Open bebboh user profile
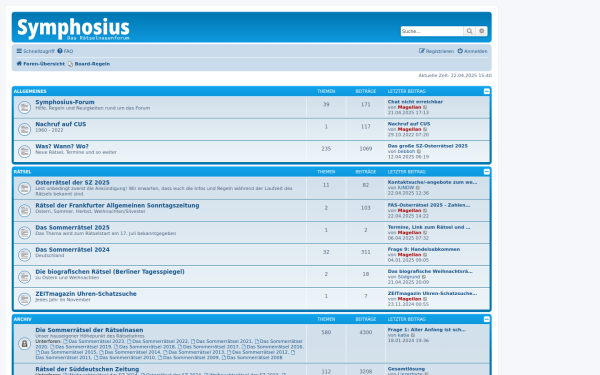 (406, 152)
